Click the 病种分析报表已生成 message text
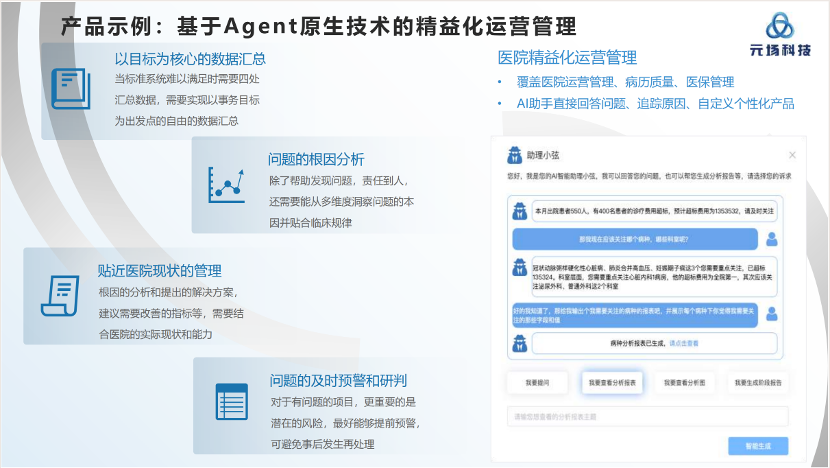 [639, 344]
